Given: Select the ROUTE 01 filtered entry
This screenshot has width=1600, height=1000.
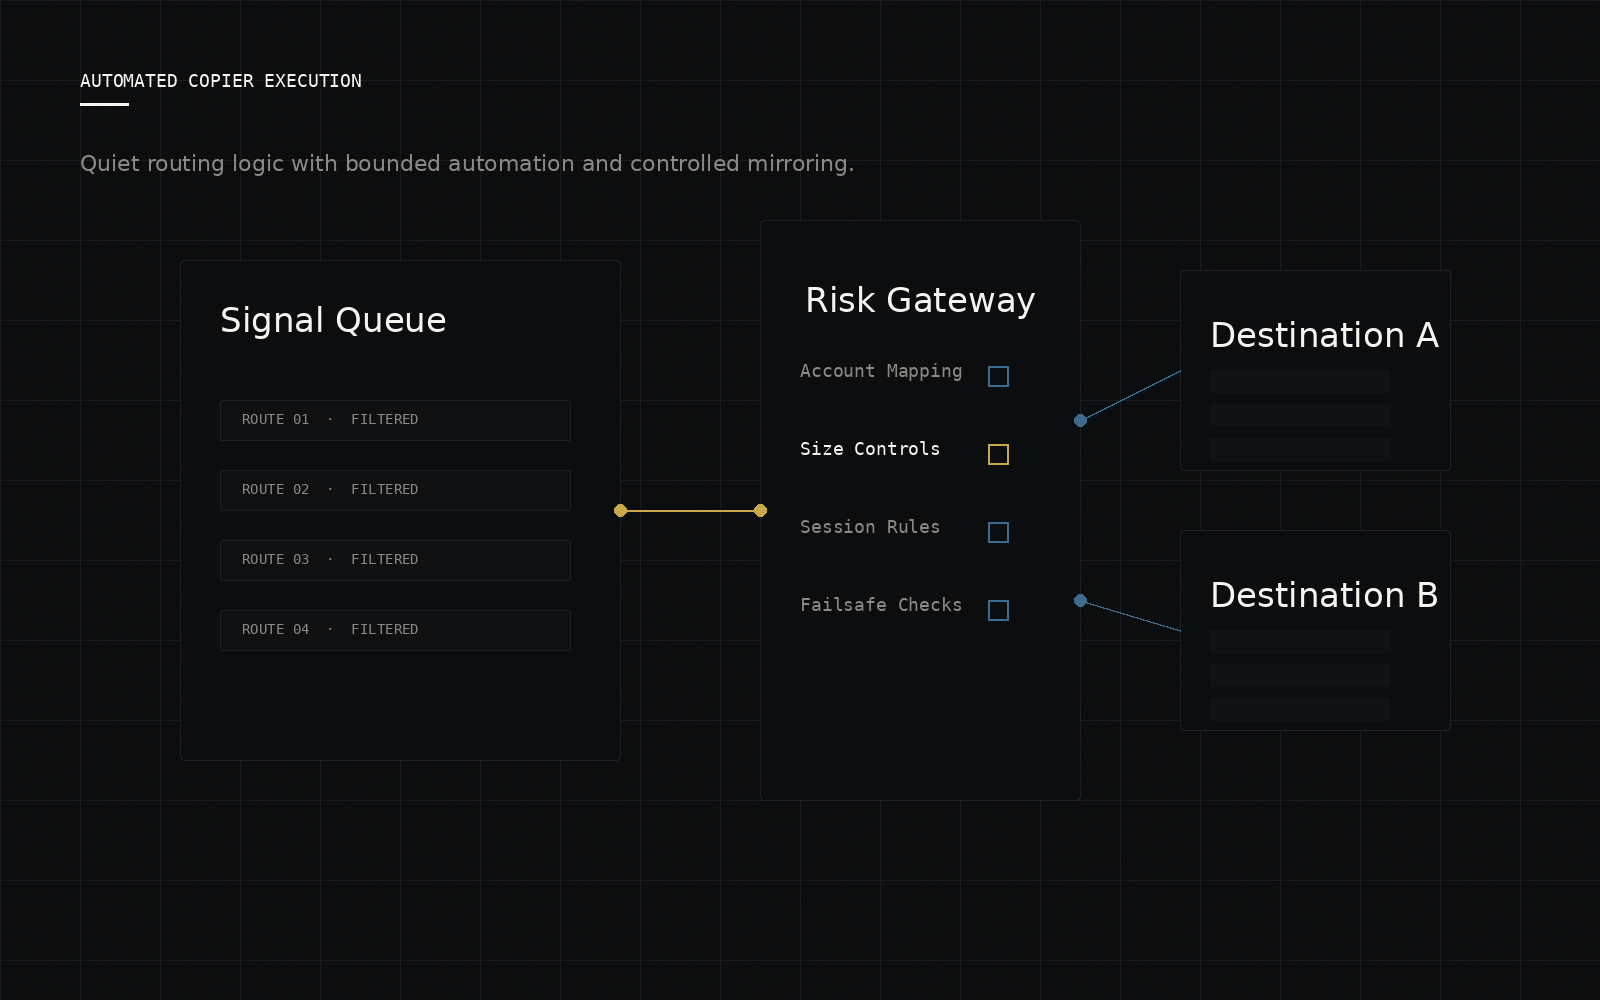Looking at the screenshot, I should click(395, 420).
